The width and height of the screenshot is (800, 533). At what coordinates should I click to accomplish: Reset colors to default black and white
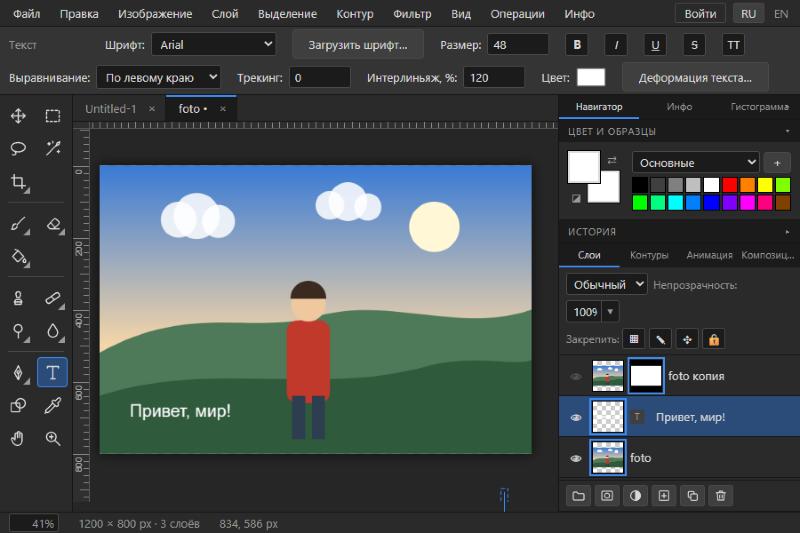click(x=576, y=198)
